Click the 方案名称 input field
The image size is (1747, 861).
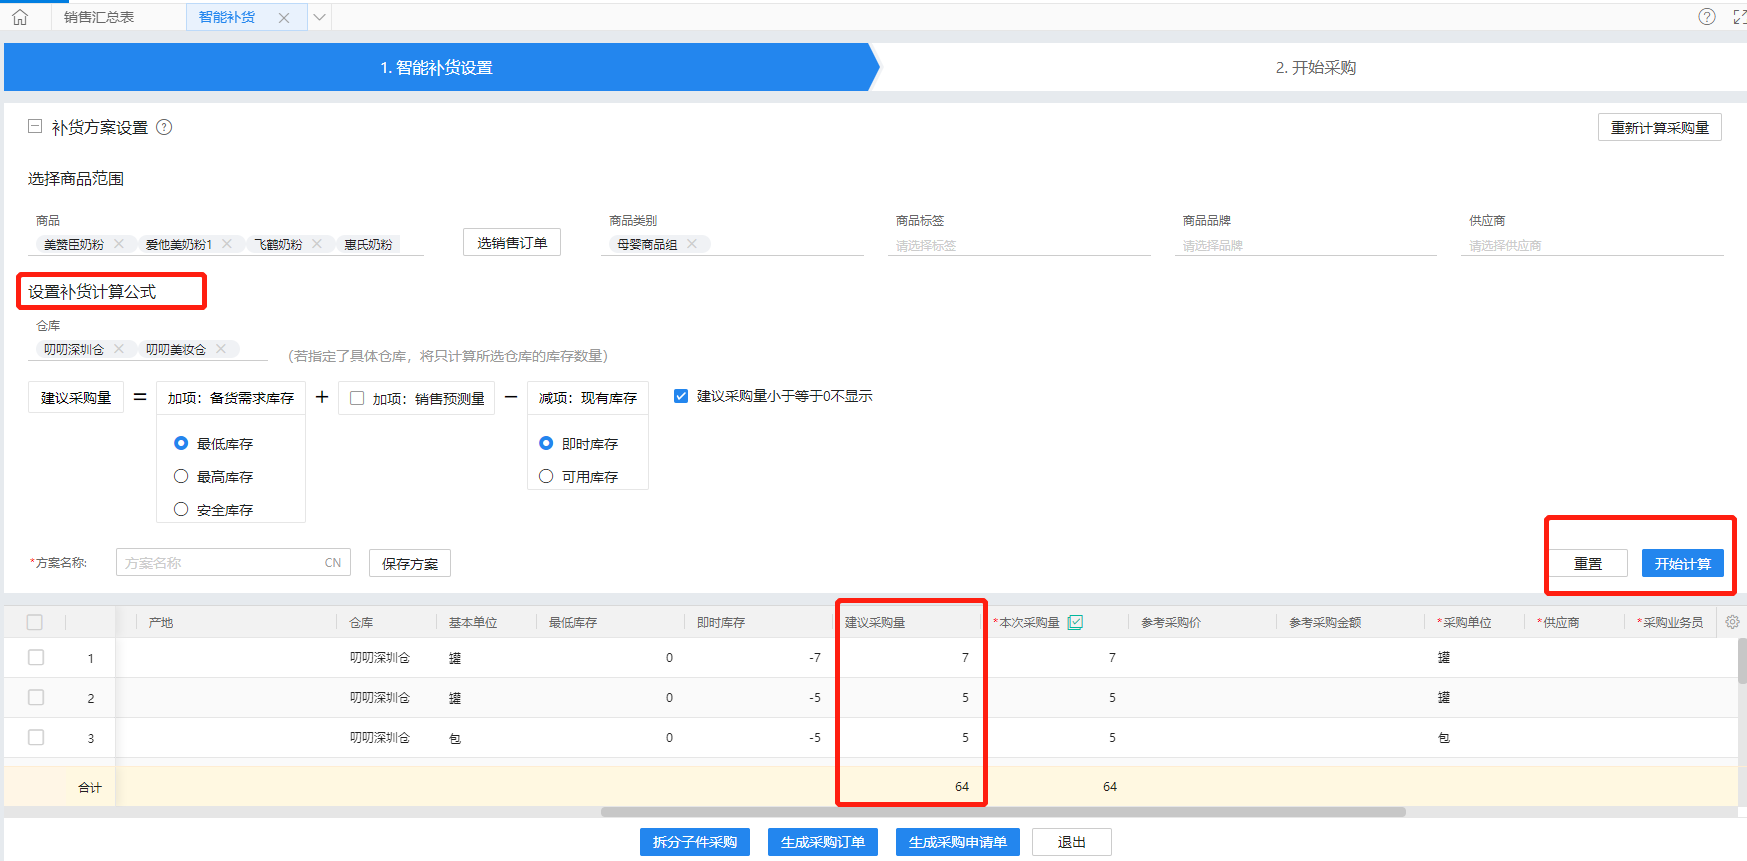(x=220, y=563)
